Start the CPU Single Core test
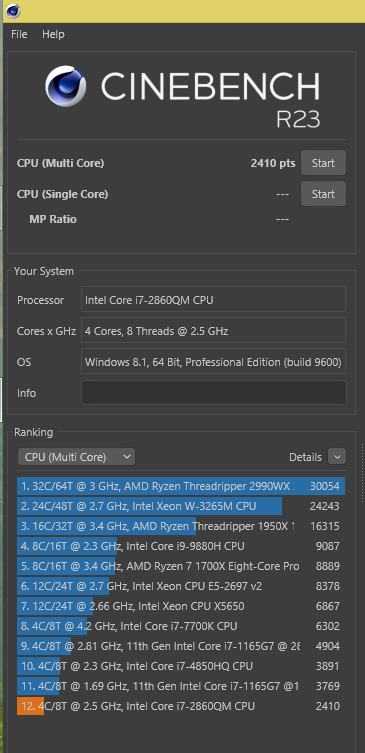This screenshot has width=365, height=753. (323, 194)
